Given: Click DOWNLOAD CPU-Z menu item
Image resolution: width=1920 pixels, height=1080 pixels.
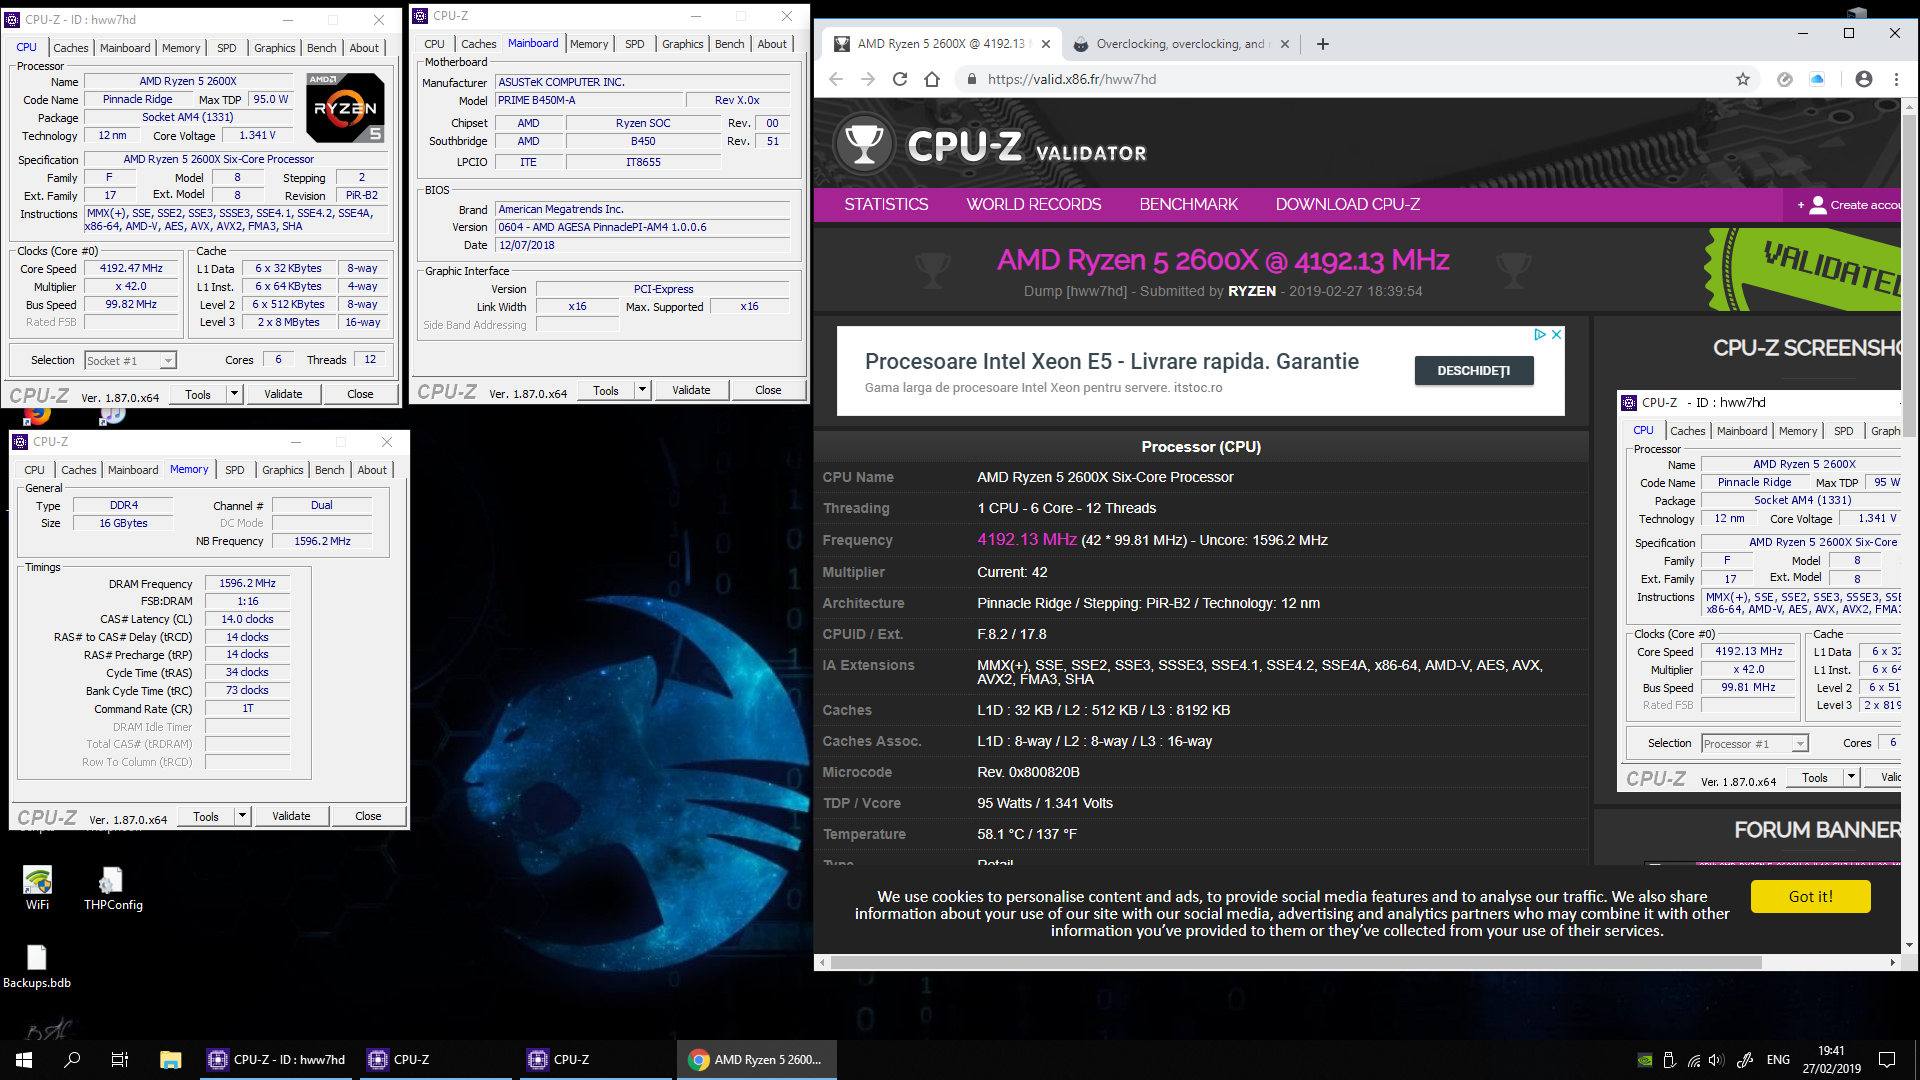Looking at the screenshot, I should point(1348,205).
